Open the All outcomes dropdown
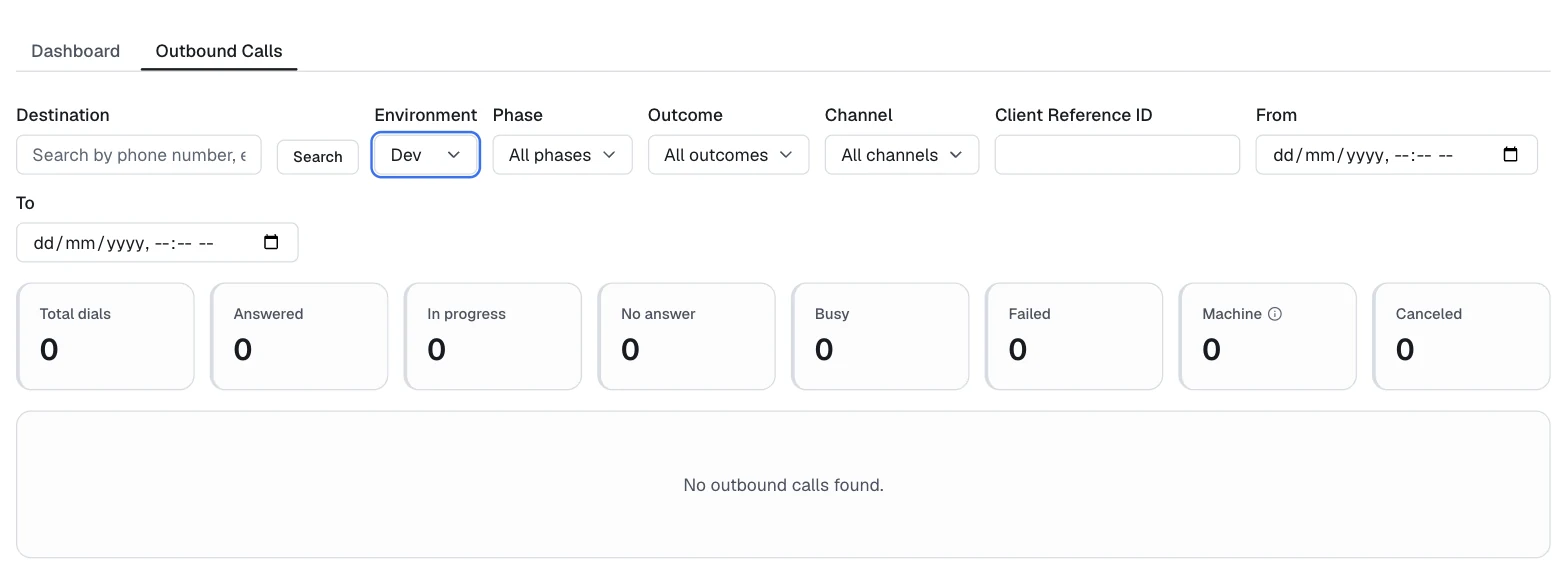Viewport: 1567px width, 573px height. [x=728, y=155]
